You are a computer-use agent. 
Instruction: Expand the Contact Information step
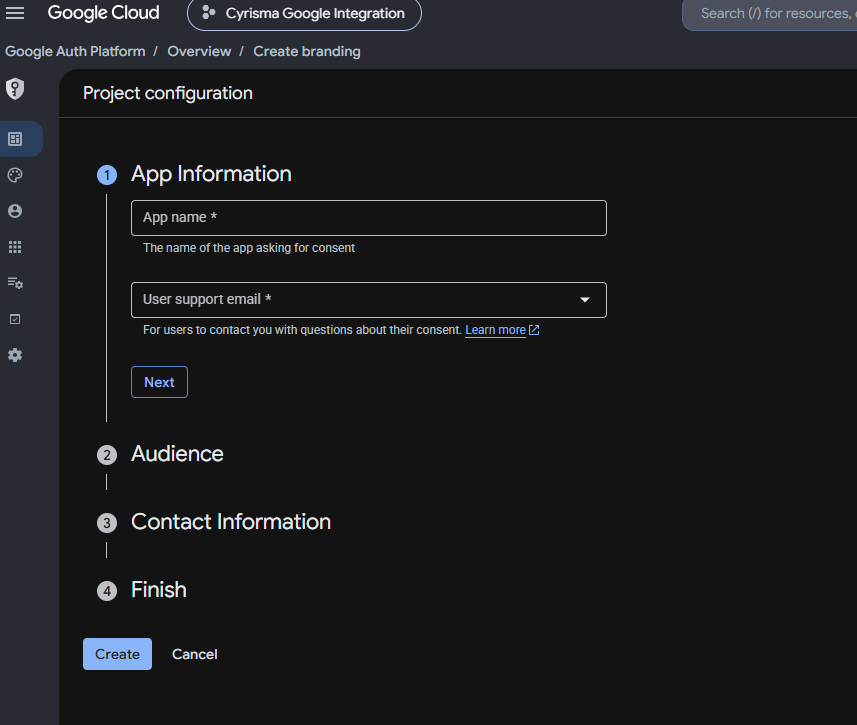(x=231, y=522)
